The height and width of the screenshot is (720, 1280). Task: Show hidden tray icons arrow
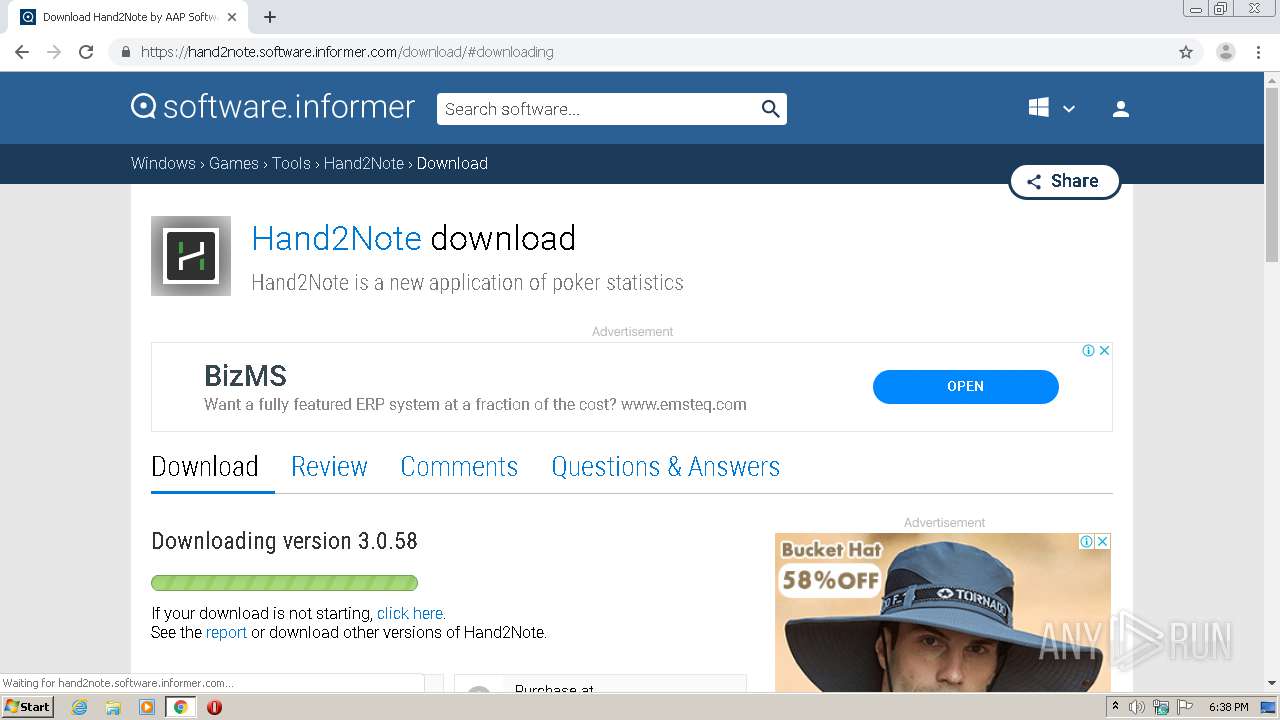pos(1115,707)
